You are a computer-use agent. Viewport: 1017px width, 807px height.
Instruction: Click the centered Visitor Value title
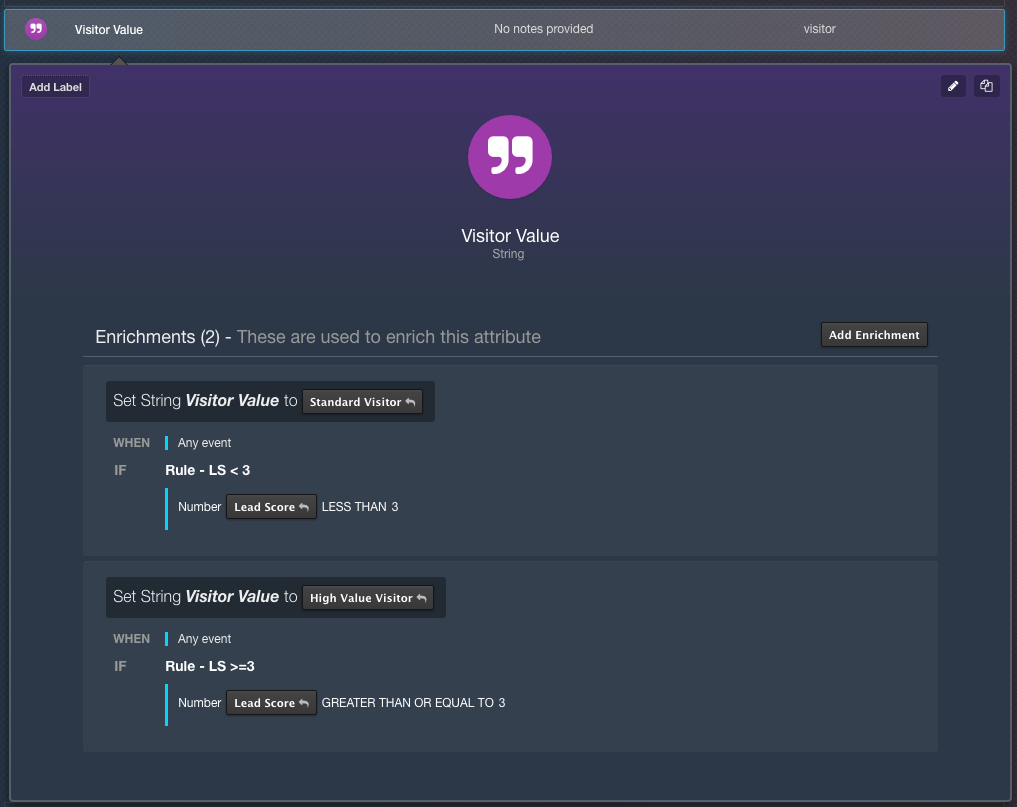pyautogui.click(x=510, y=236)
